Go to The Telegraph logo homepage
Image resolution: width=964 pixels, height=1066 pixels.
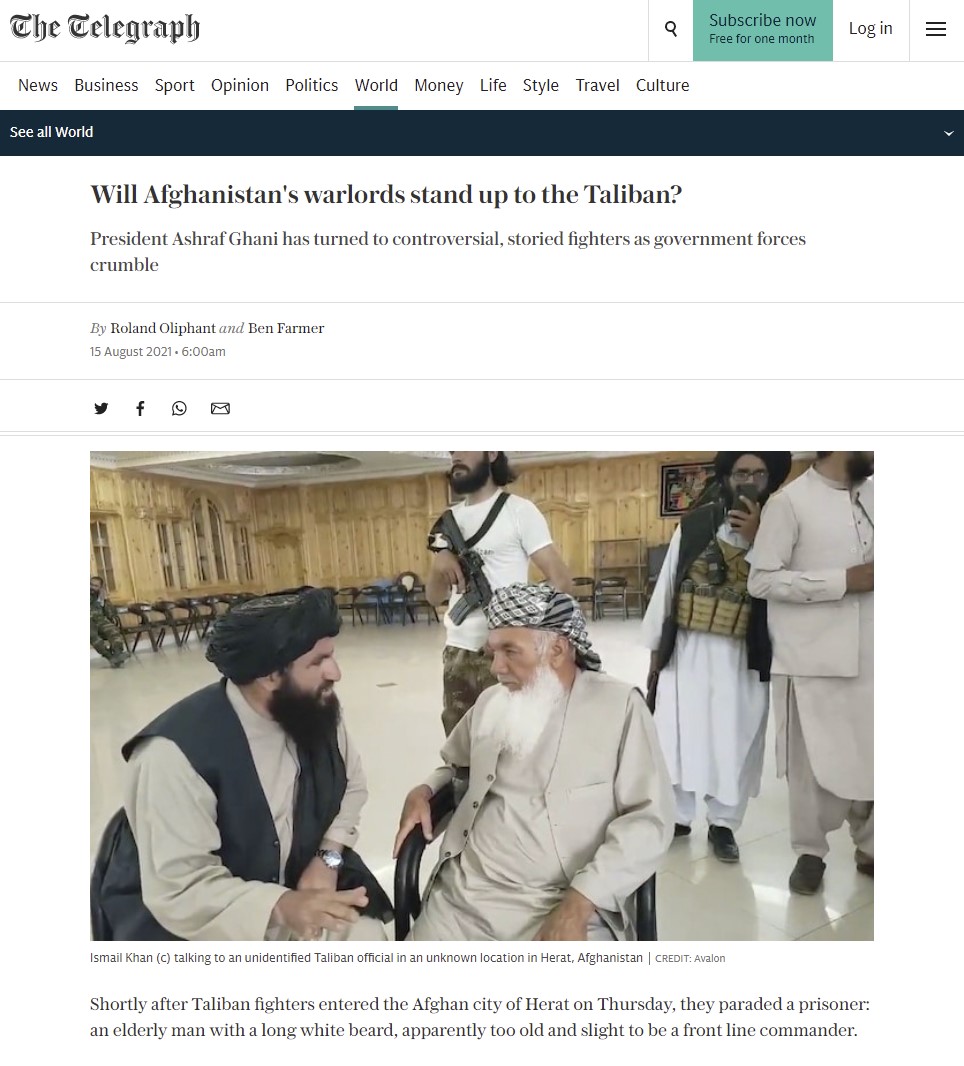click(x=105, y=28)
